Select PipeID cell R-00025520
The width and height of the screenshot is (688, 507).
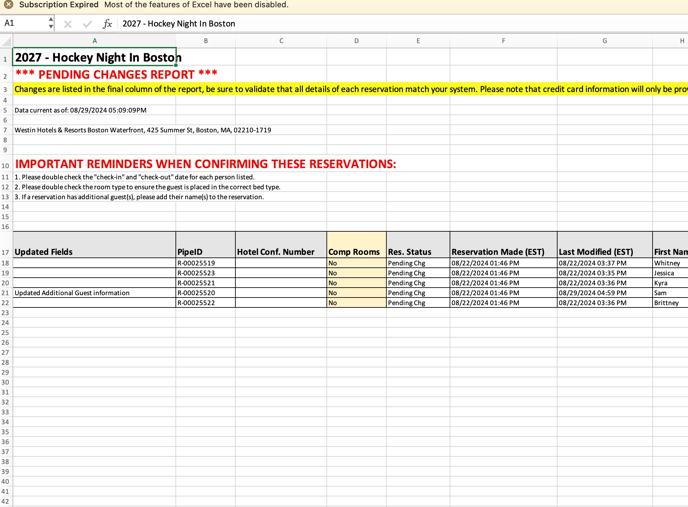[206, 293]
